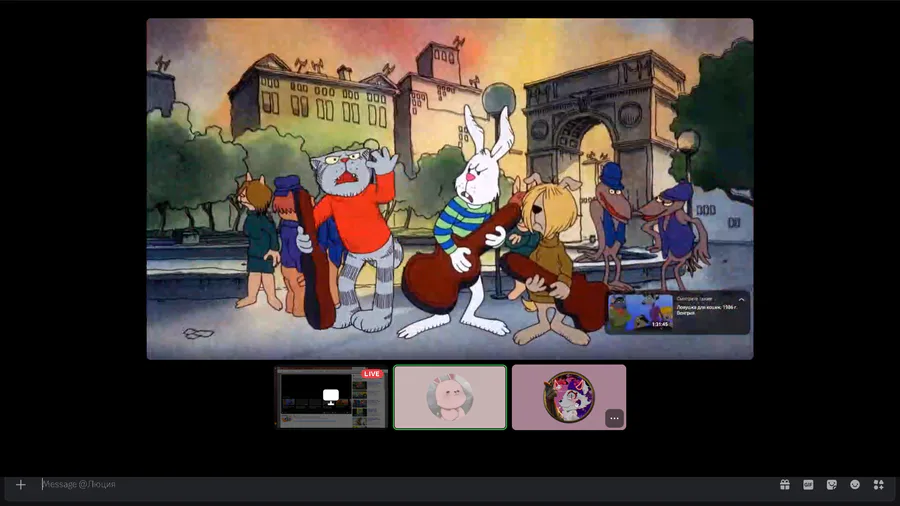Open more options on purple avatar tile
Screen dimensions: 900x506
(614, 418)
